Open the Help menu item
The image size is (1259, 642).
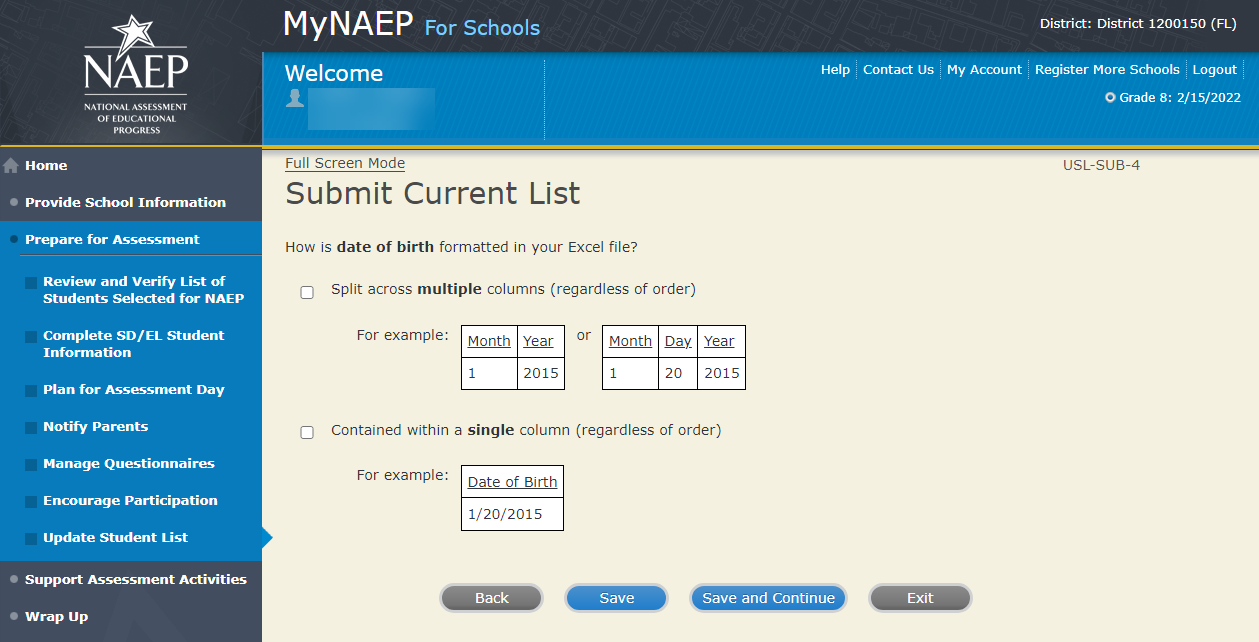[x=835, y=70]
